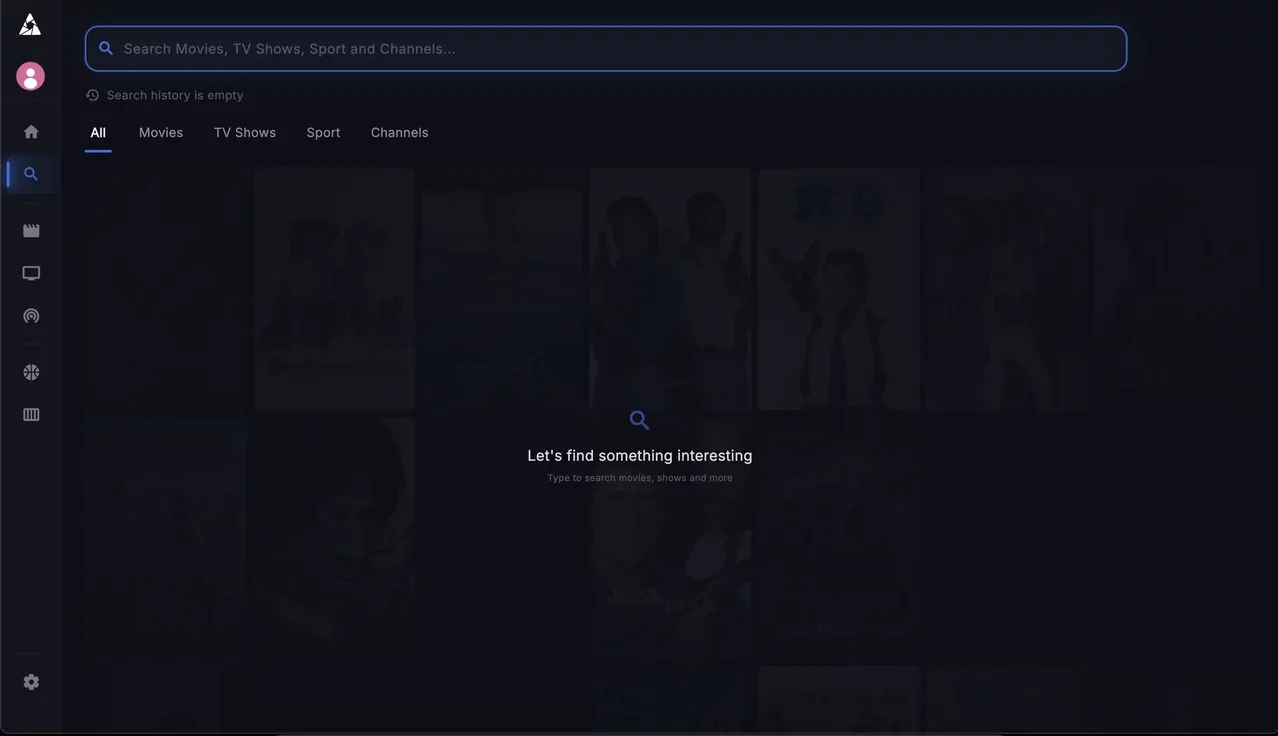Switch to the TV Shows tab
The height and width of the screenshot is (736, 1278).
pos(245,133)
